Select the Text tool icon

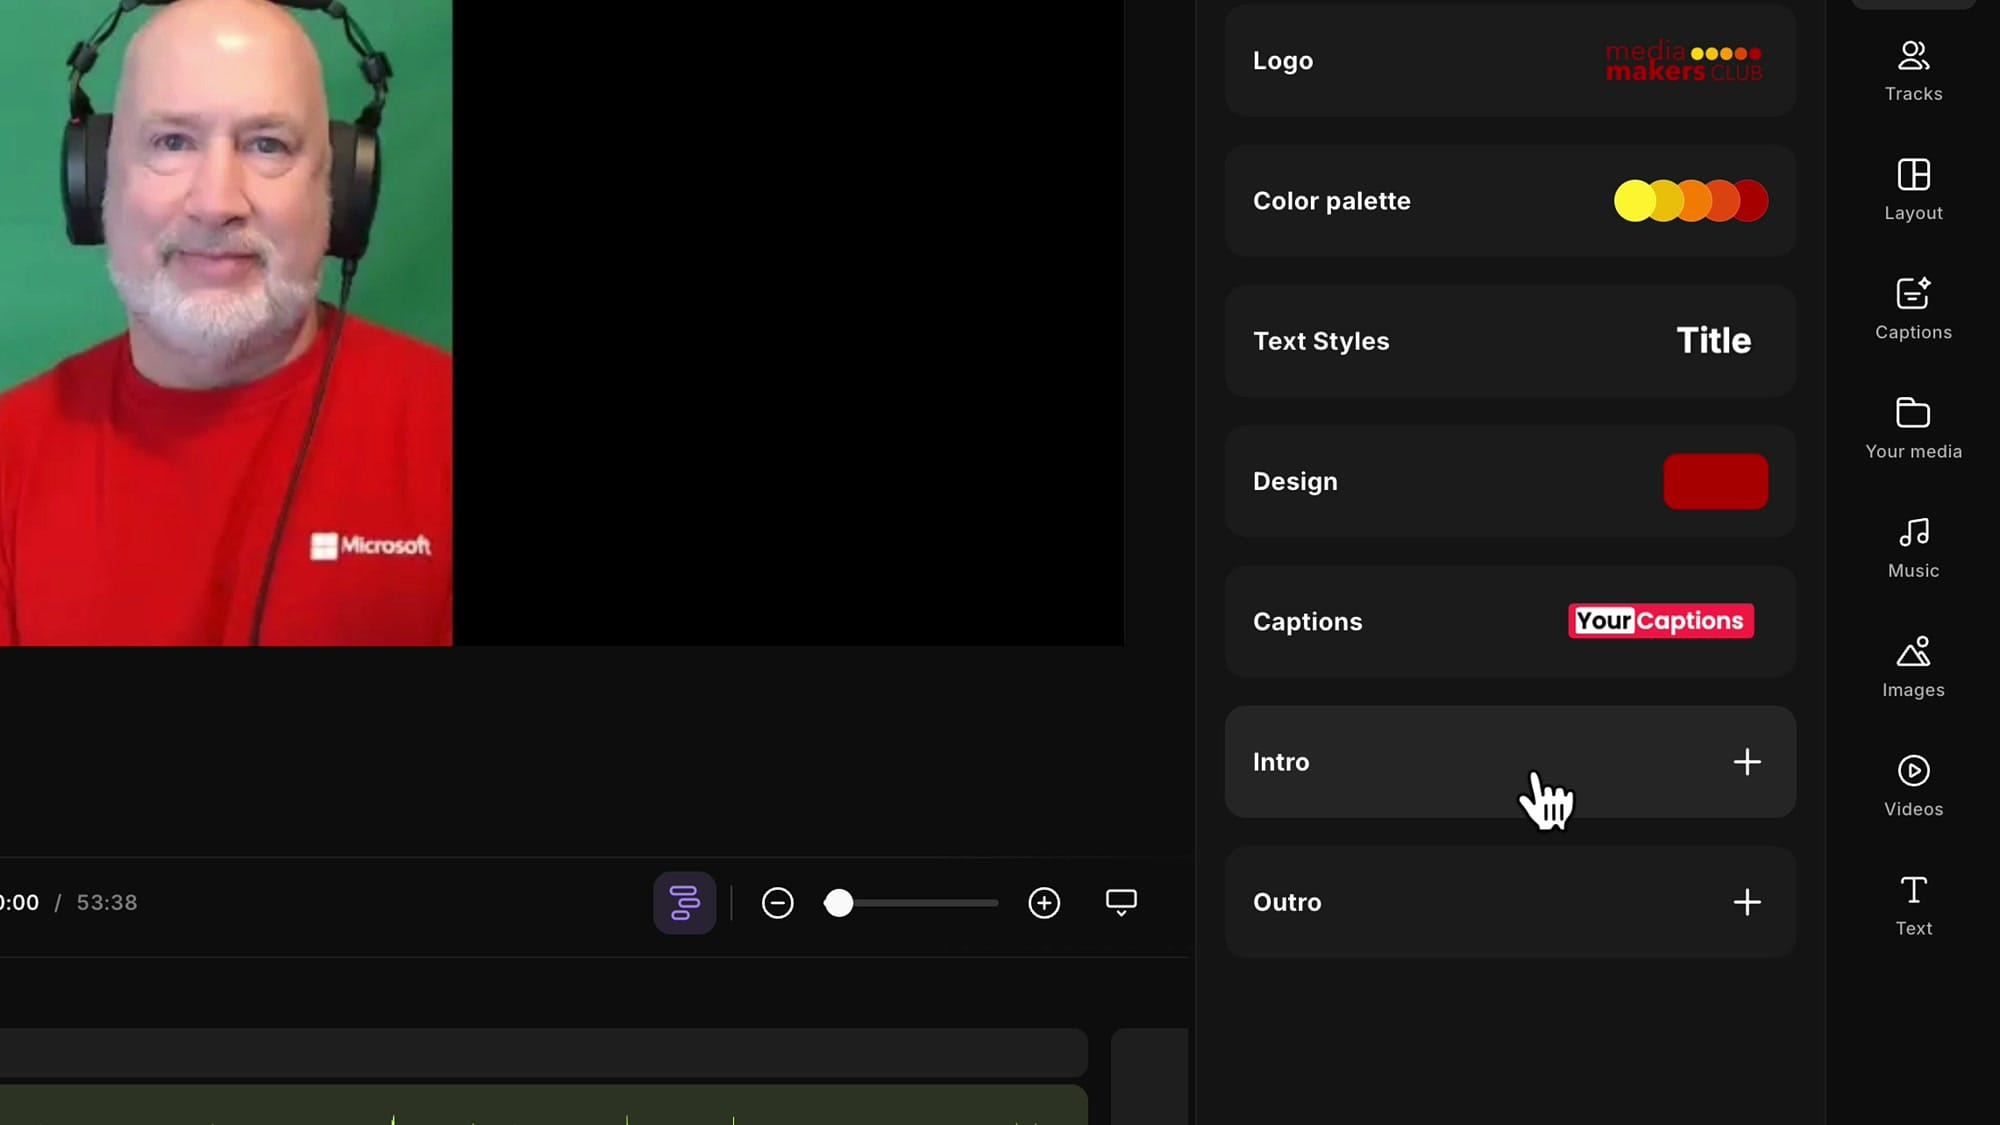pos(1913,890)
